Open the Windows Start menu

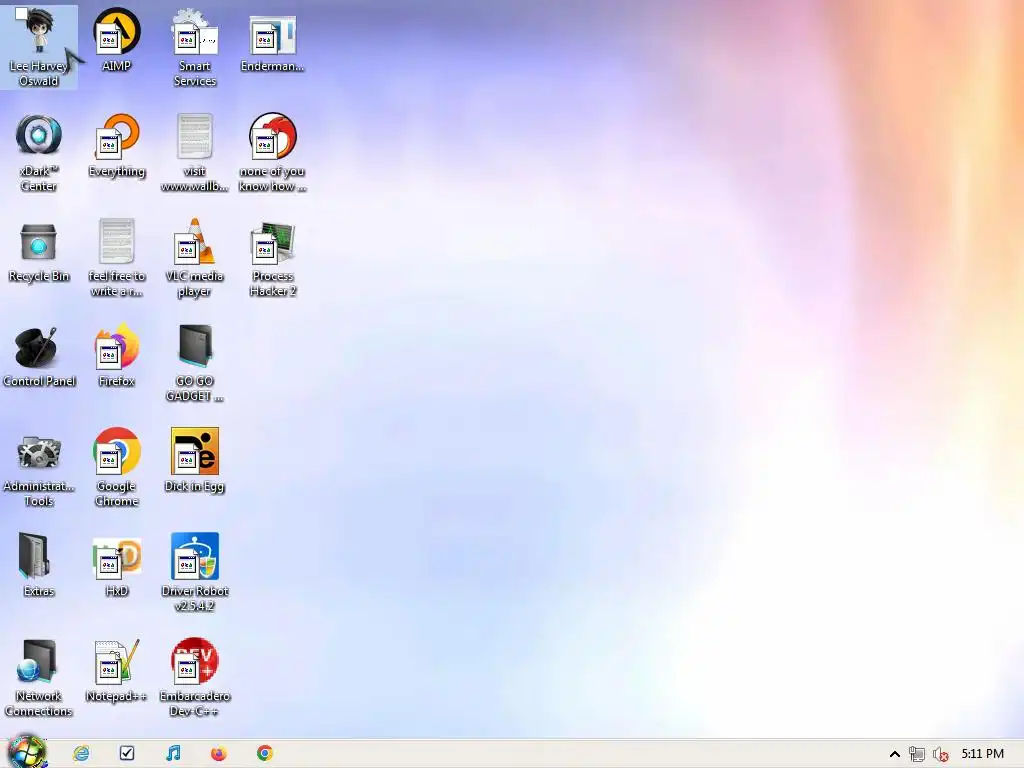click(27, 752)
